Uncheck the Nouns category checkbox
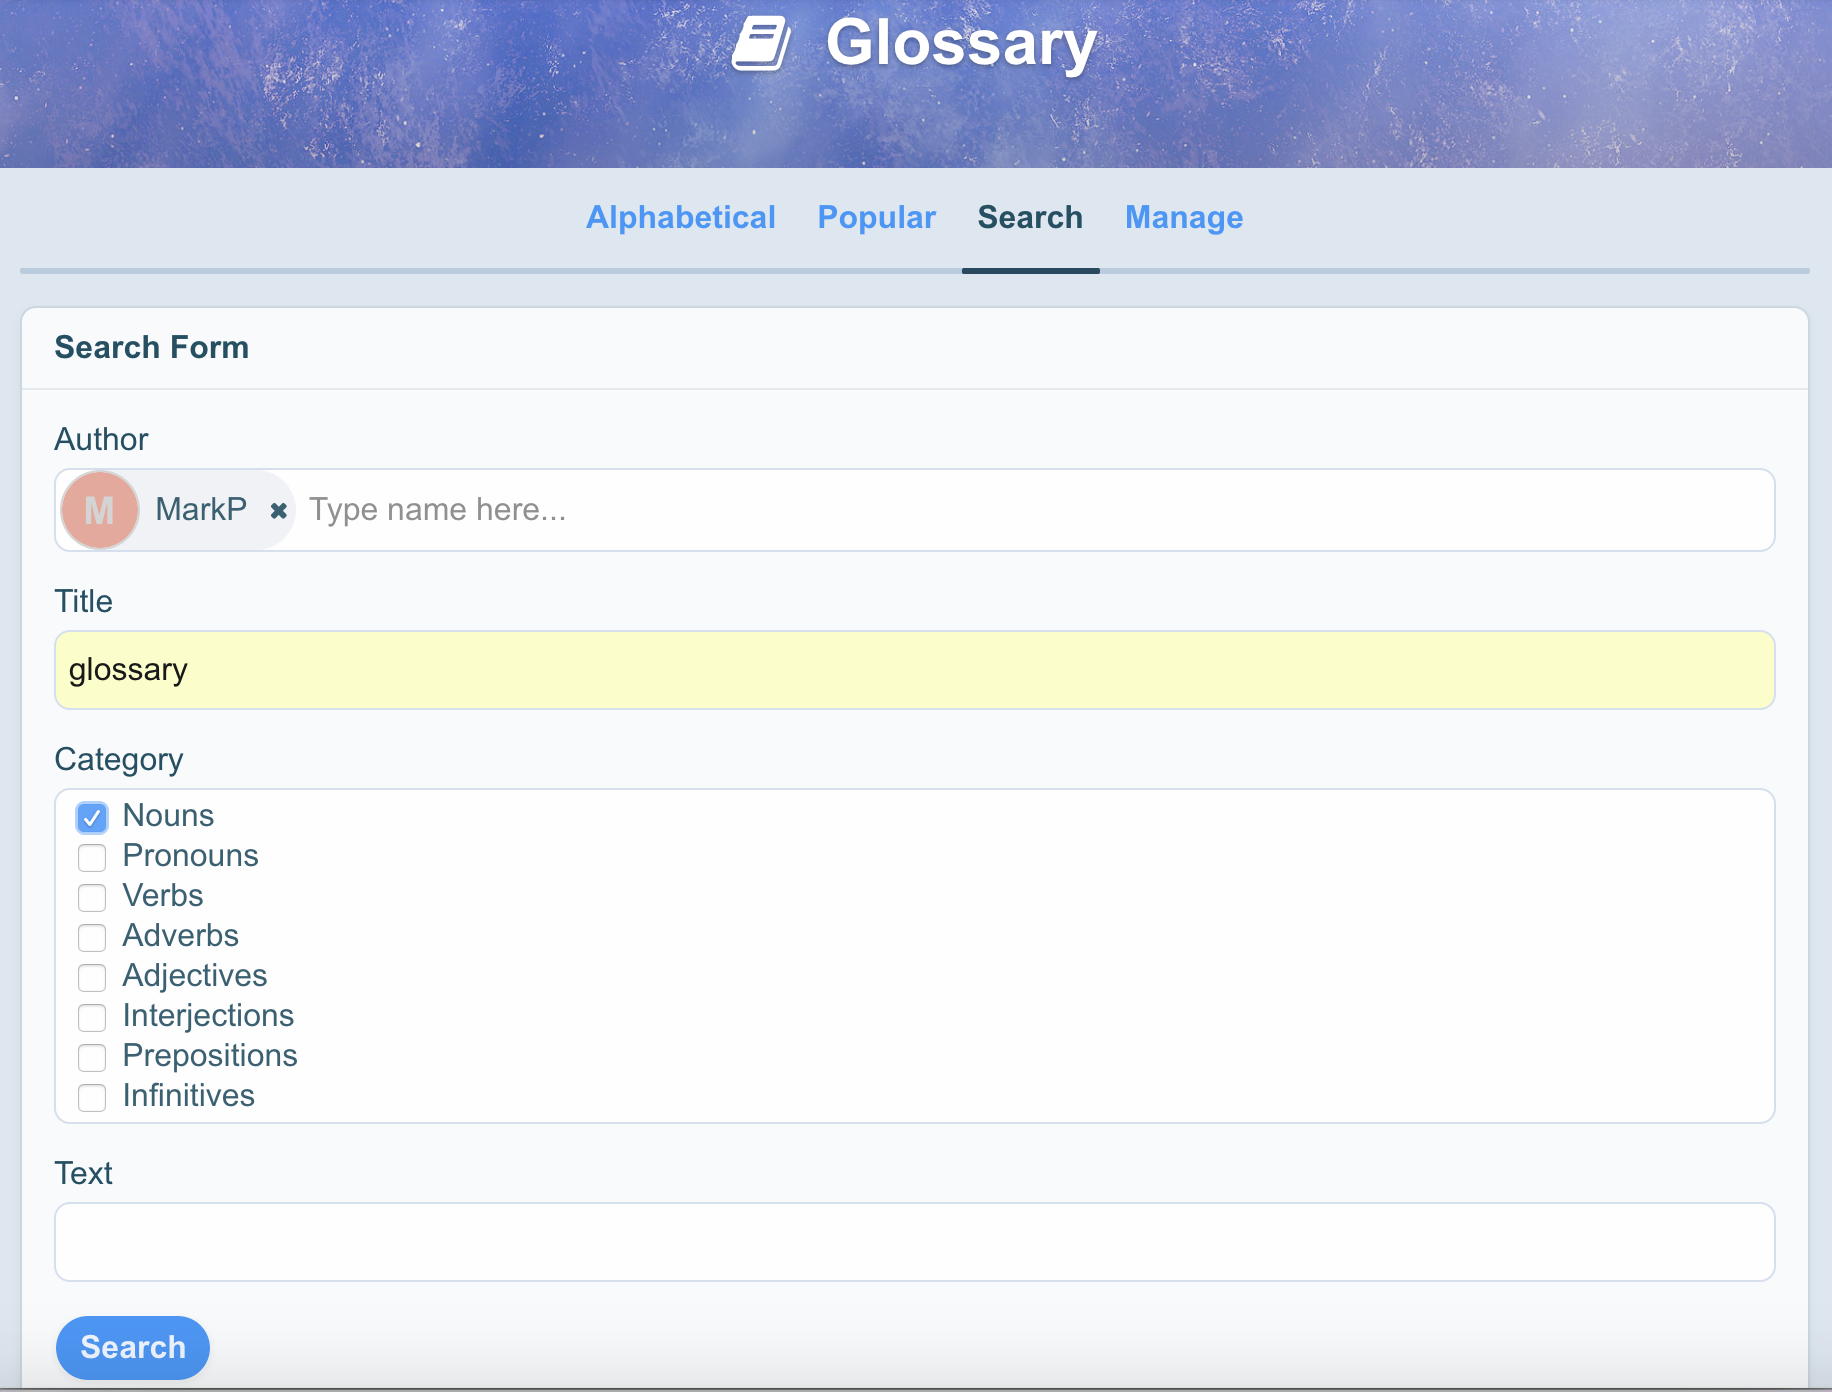Screen dimensions: 1832x1392 (92, 818)
